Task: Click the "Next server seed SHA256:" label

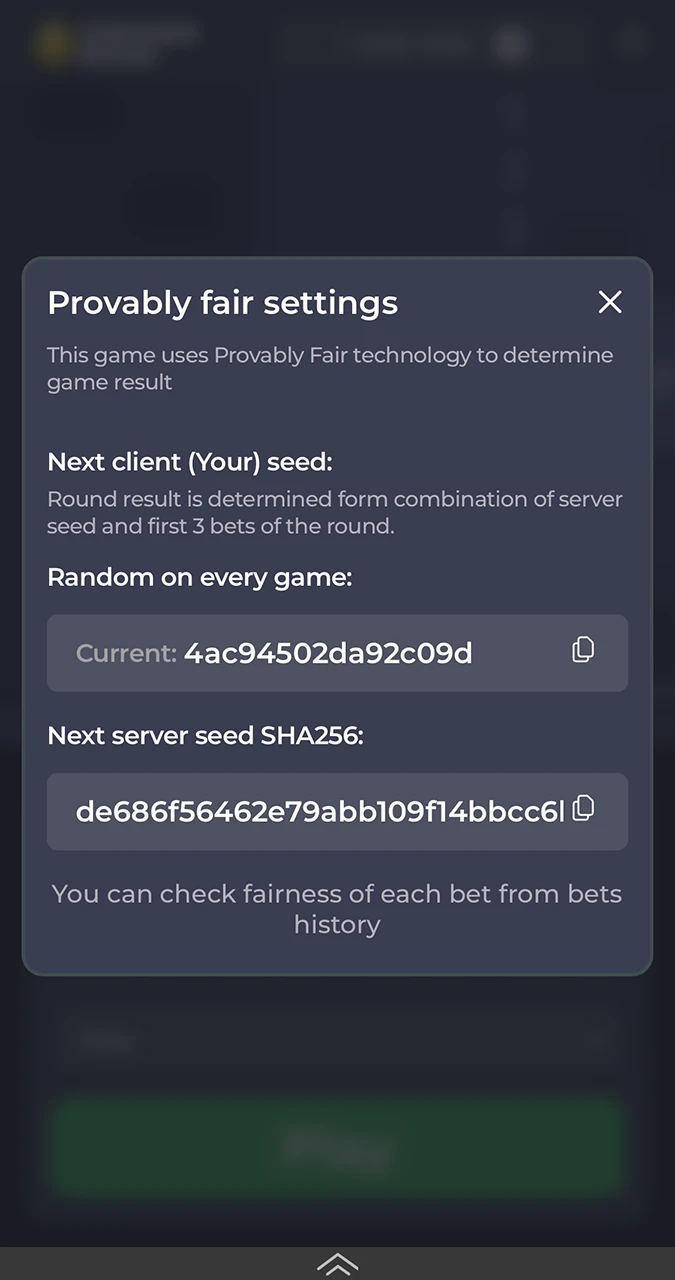Action: [206, 736]
